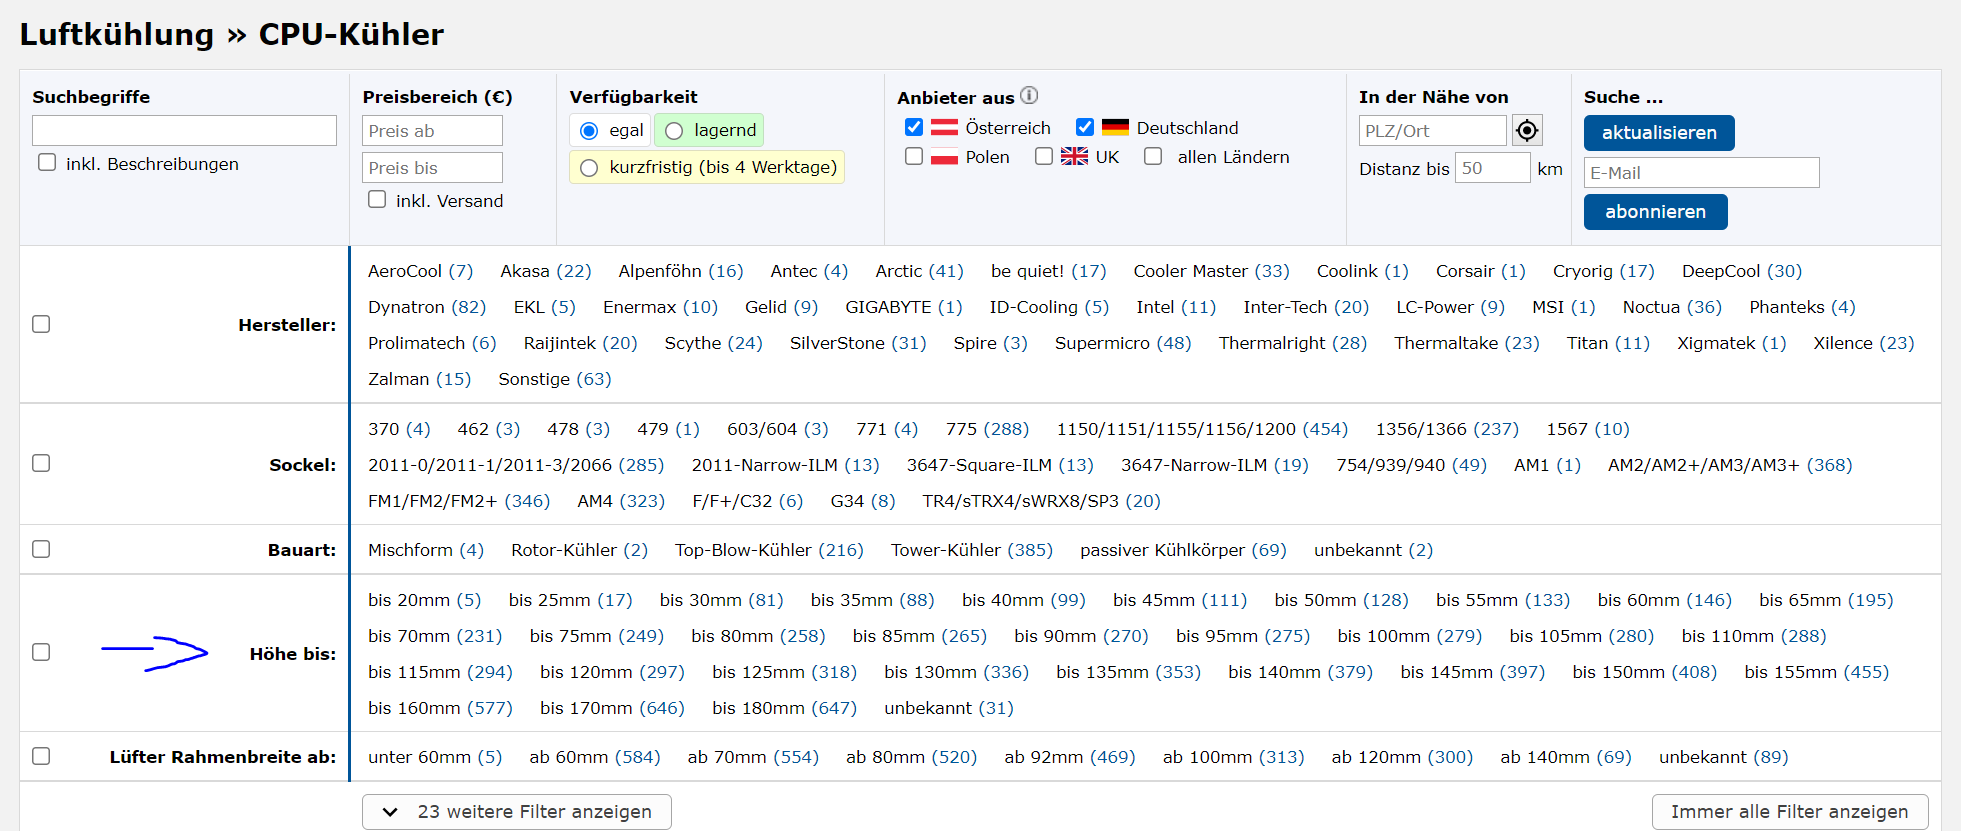The width and height of the screenshot is (1961, 831).
Task: Open the Anbieter aus info icon
Action: [x=1029, y=95]
